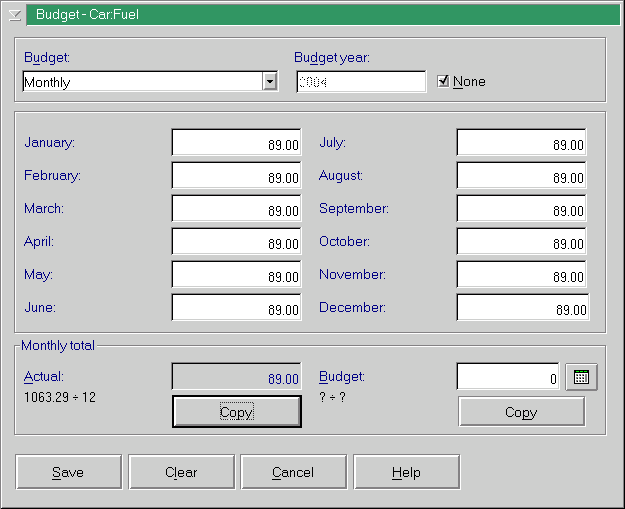Edit the May amount field
Viewport: 625px width, 509px height.
click(236, 274)
